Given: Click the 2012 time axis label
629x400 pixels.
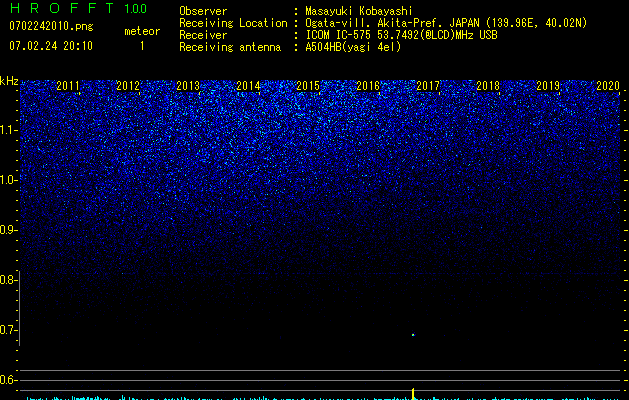Looking at the screenshot, I should 128,86.
